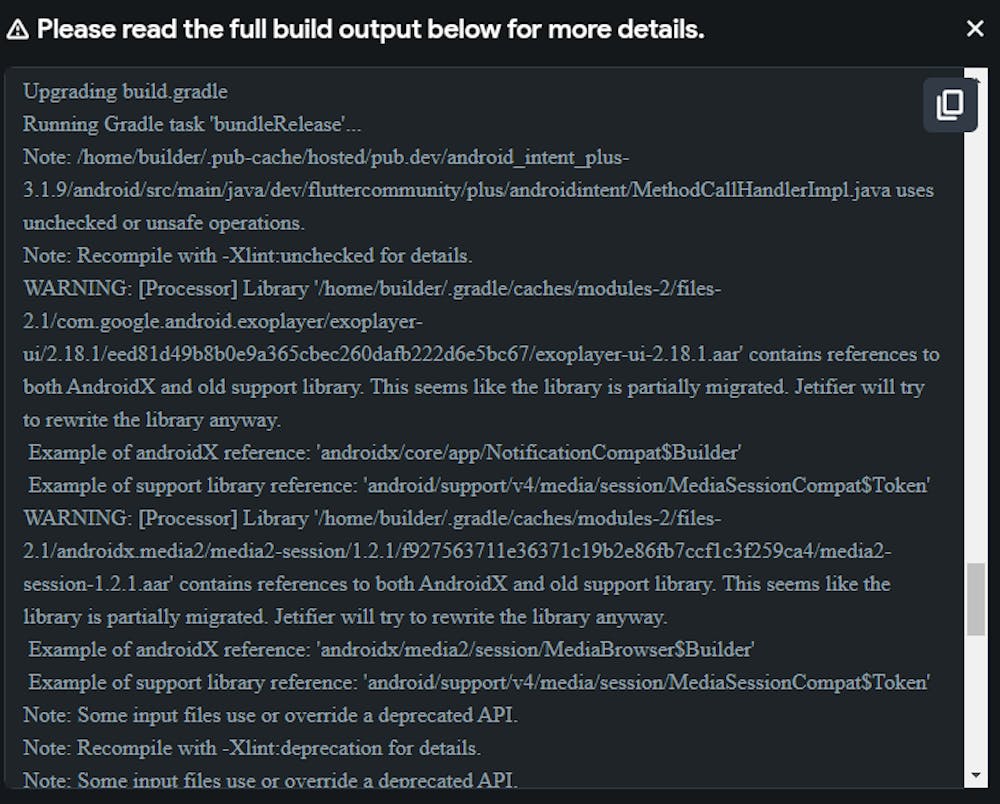1000x804 pixels.
Task: Click the media2-session f927563711e3 path line
Action: [x=457, y=551]
